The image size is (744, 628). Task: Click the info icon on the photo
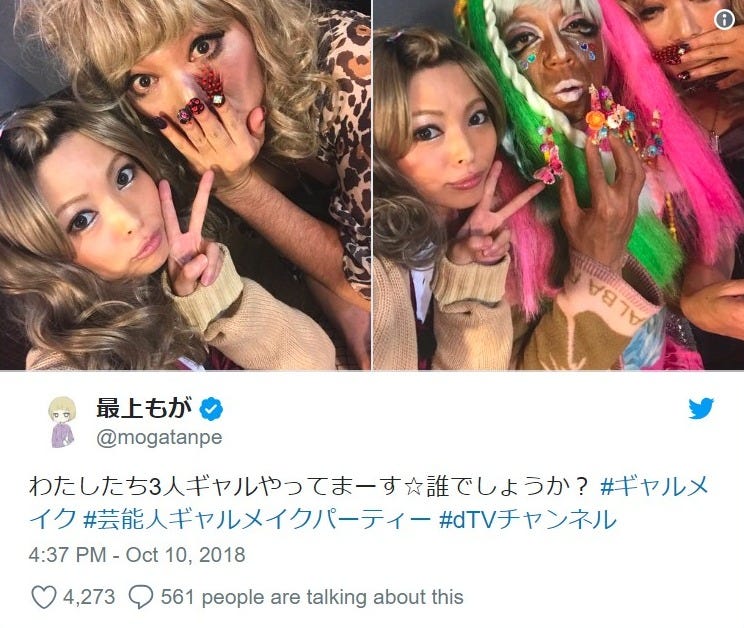pyautogui.click(x=724, y=19)
